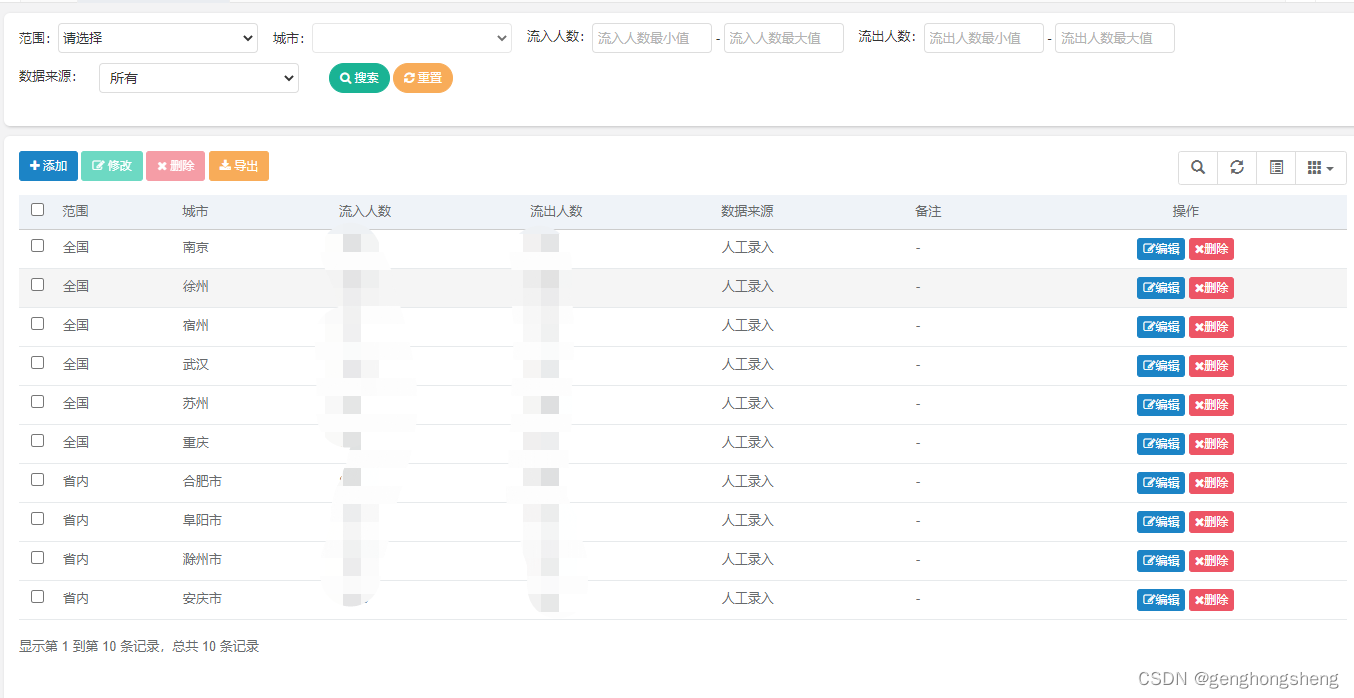The image size is (1354, 698).
Task: Open the columns grid icon dropdown
Action: 1320,167
